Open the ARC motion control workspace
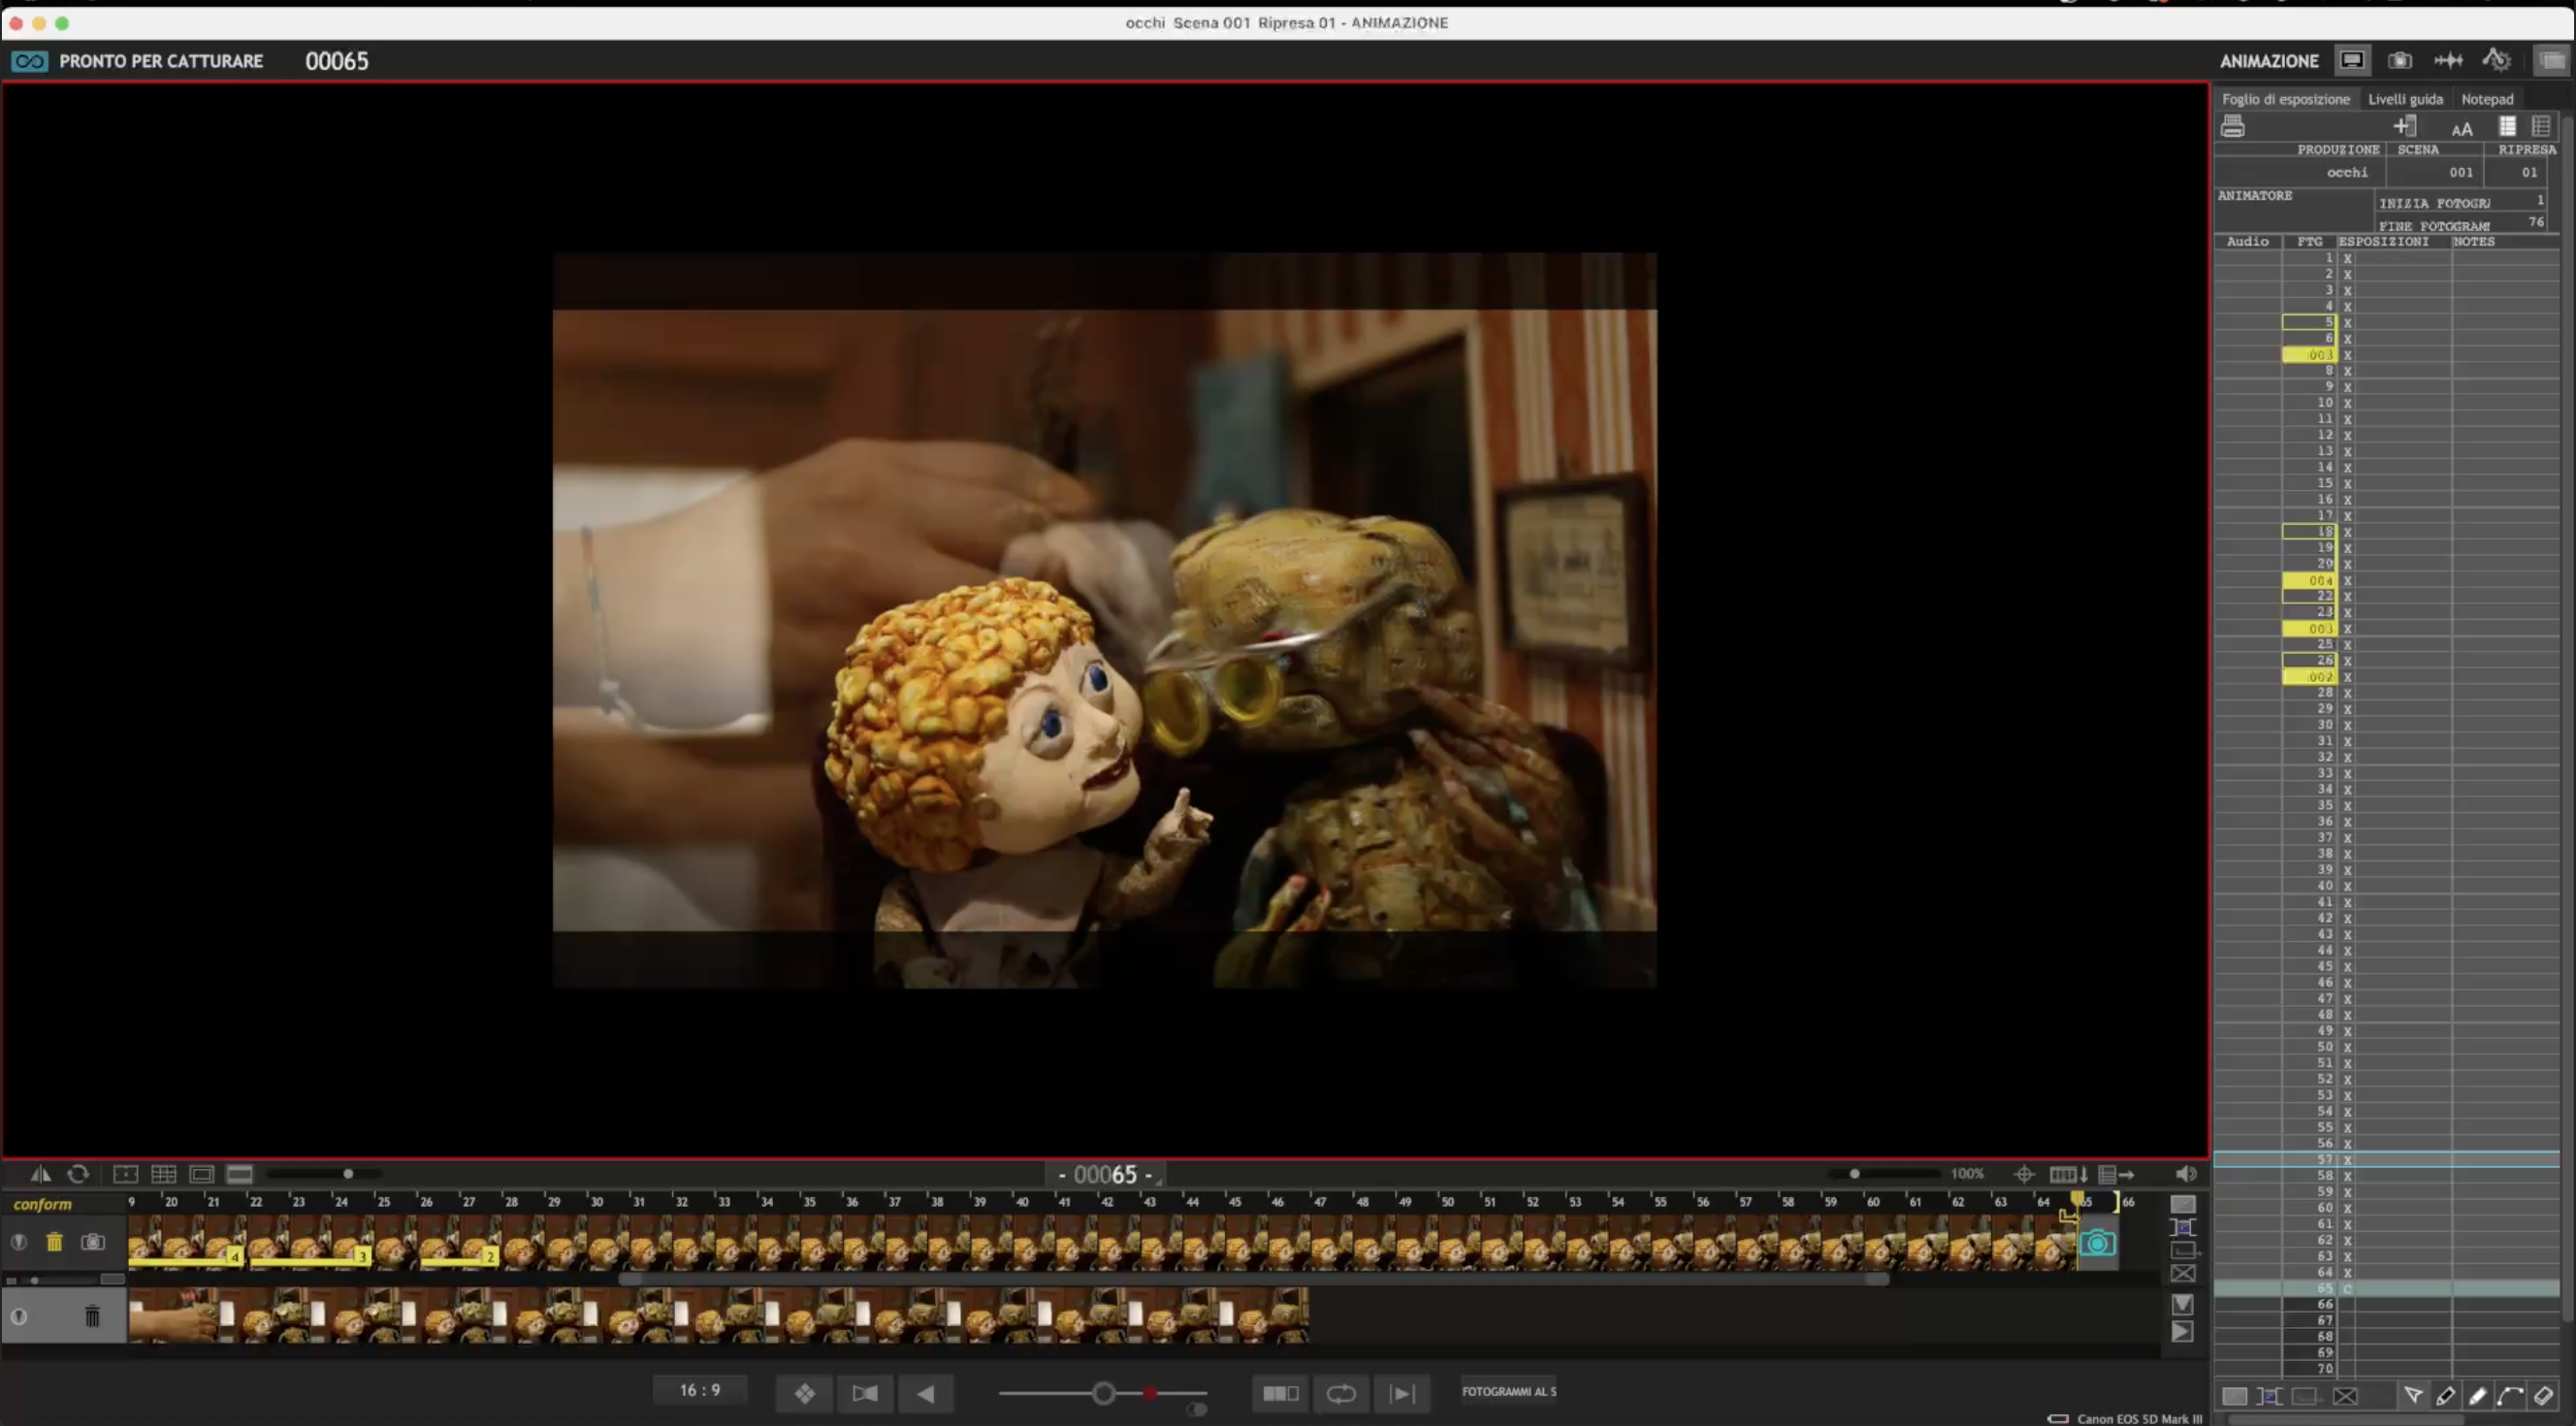This screenshot has width=2576, height=1426. pos(2496,60)
